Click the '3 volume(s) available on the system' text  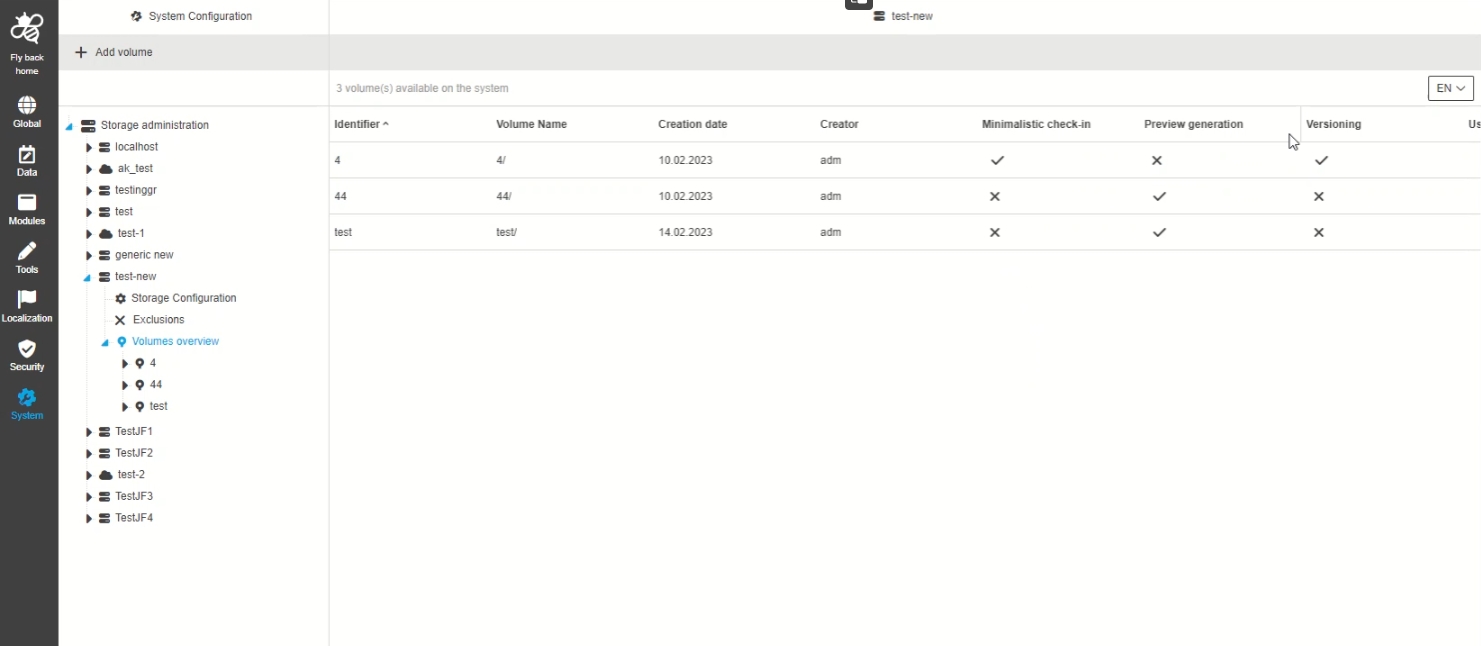(422, 88)
